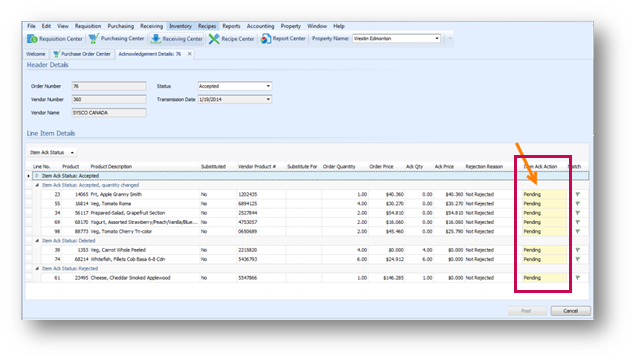Click match flag icon for Tomato Cherry Tri-color row

pos(578,232)
